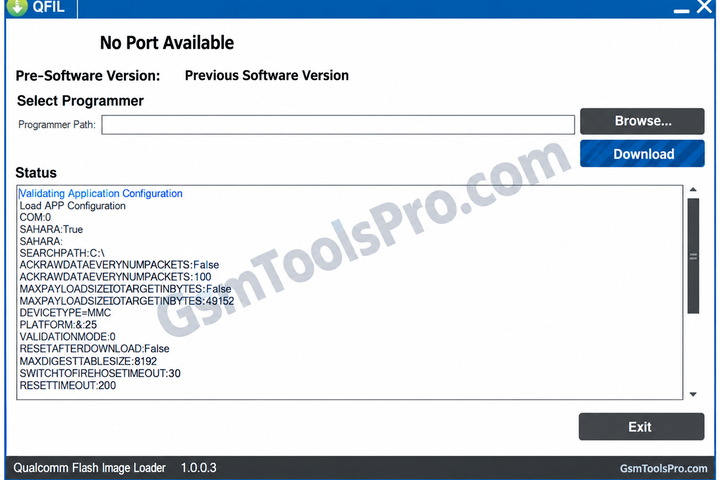
Task: Focus the Programmer Path input field
Action: coord(338,125)
